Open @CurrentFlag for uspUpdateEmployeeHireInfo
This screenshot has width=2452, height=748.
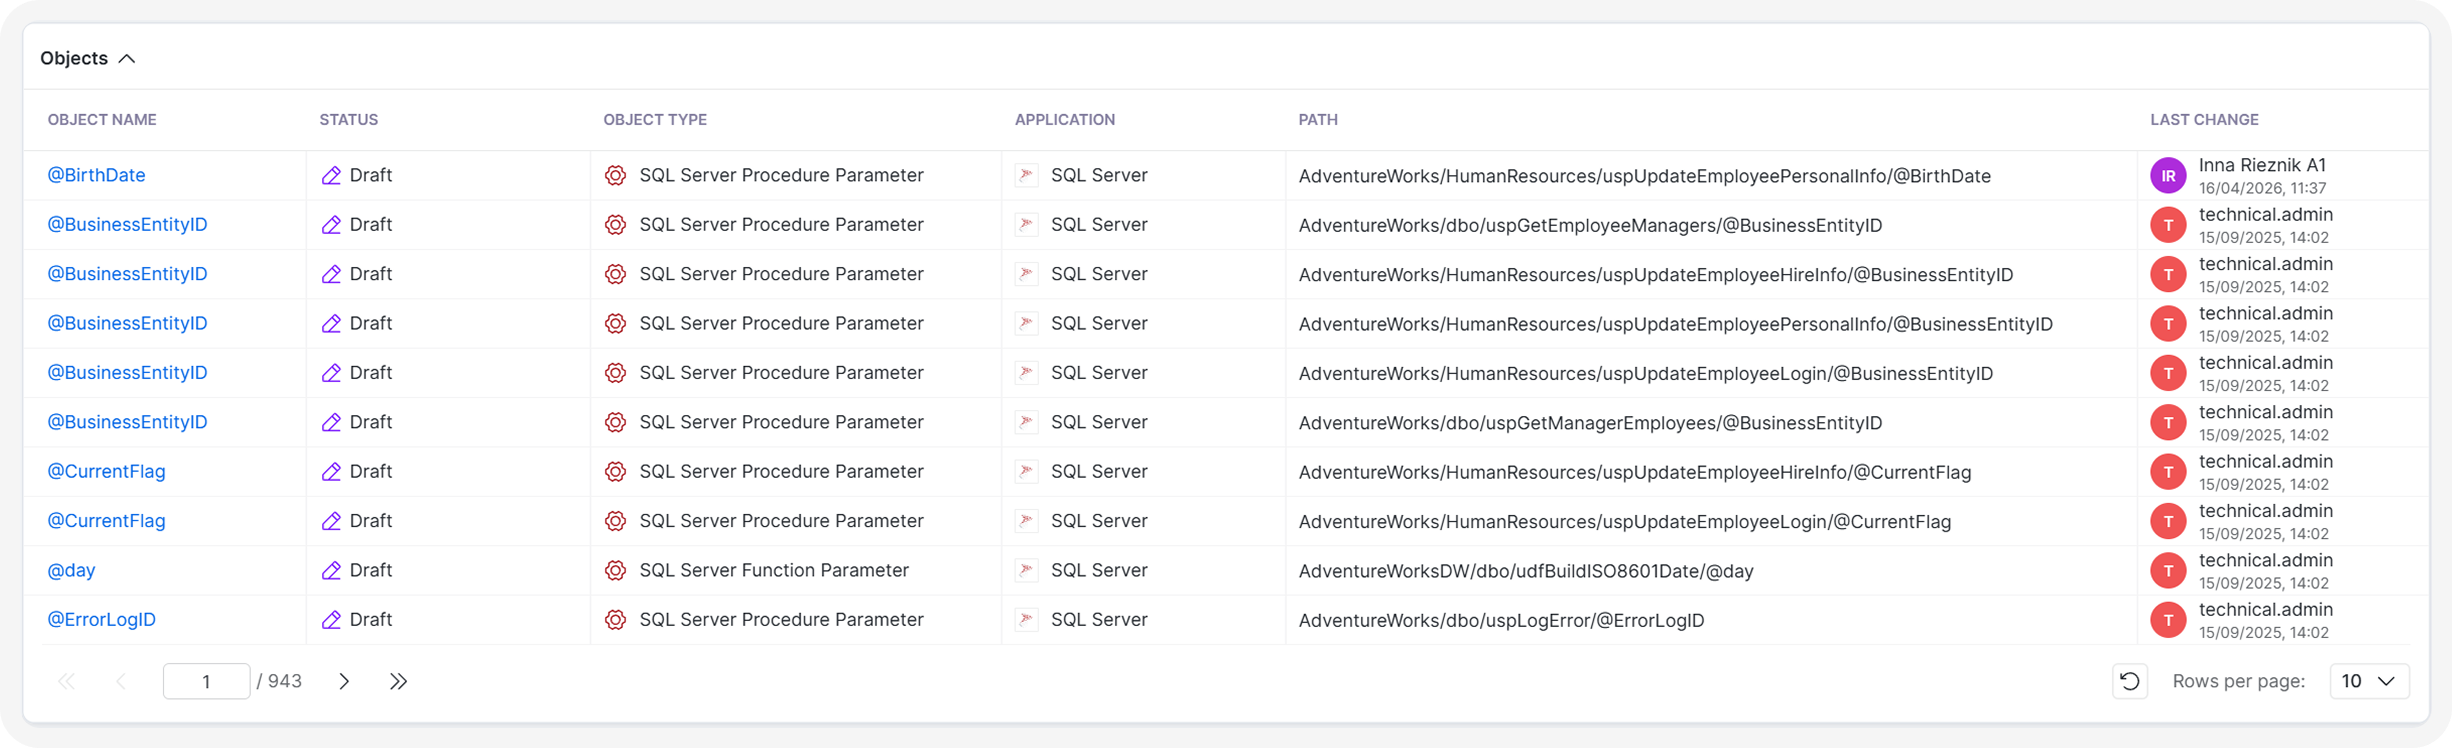tap(106, 471)
